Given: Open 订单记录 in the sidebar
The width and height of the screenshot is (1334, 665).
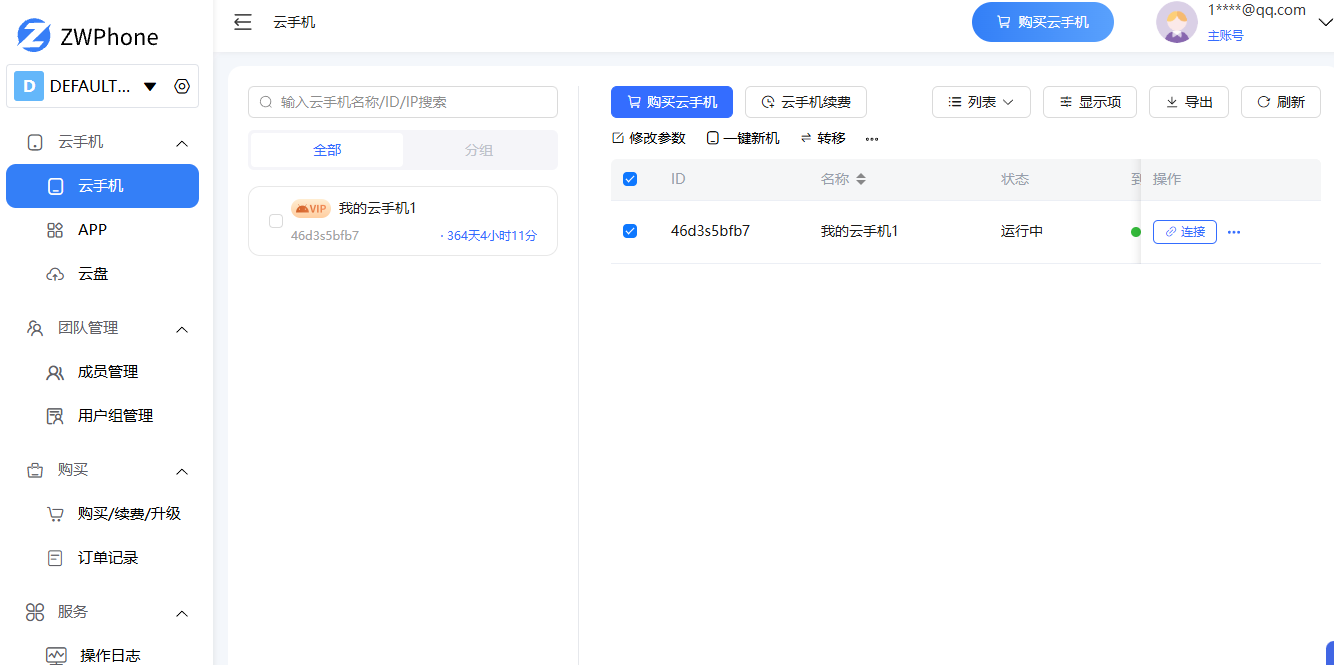Looking at the screenshot, I should 108,558.
